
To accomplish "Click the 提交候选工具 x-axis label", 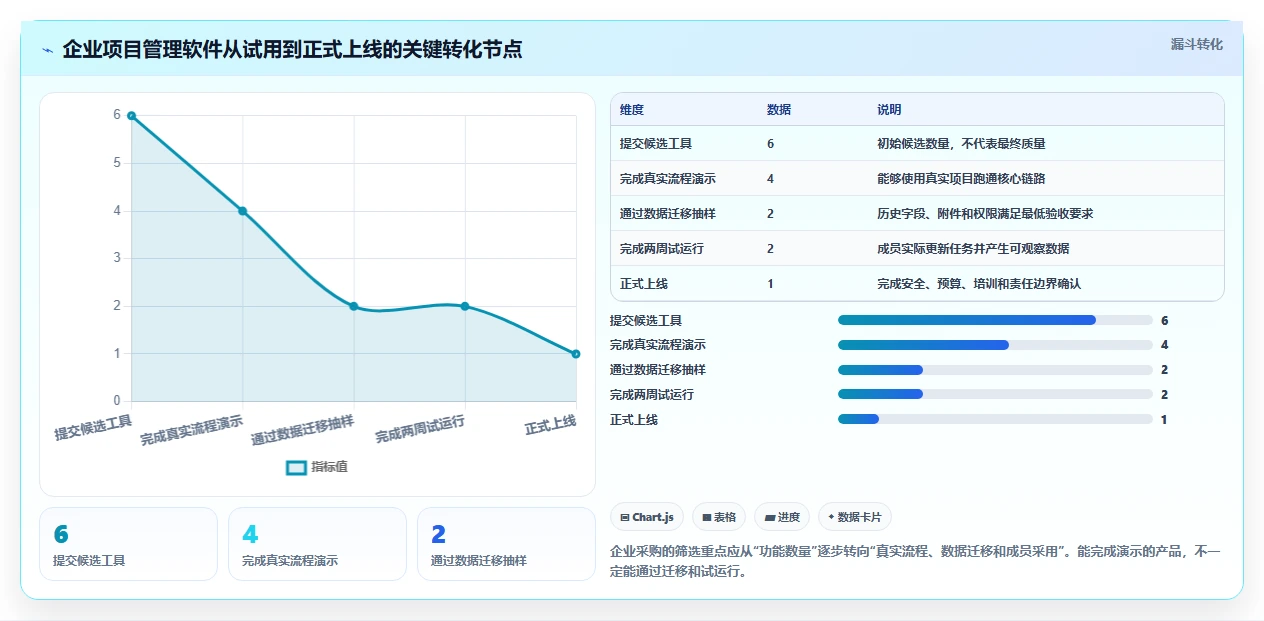I will [93, 428].
